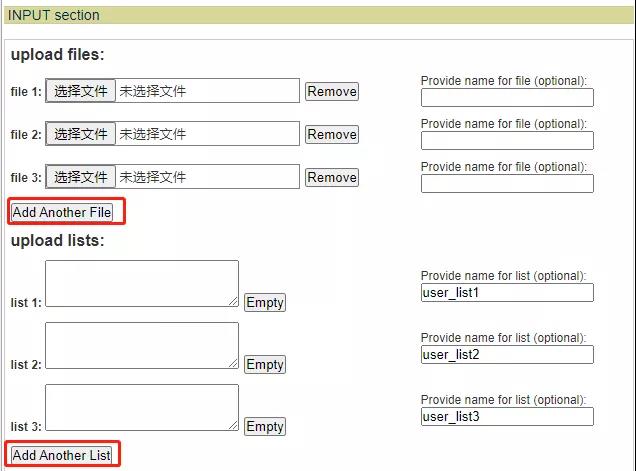Focus the list 1 text area
The height and width of the screenshot is (471, 636).
coord(142,283)
